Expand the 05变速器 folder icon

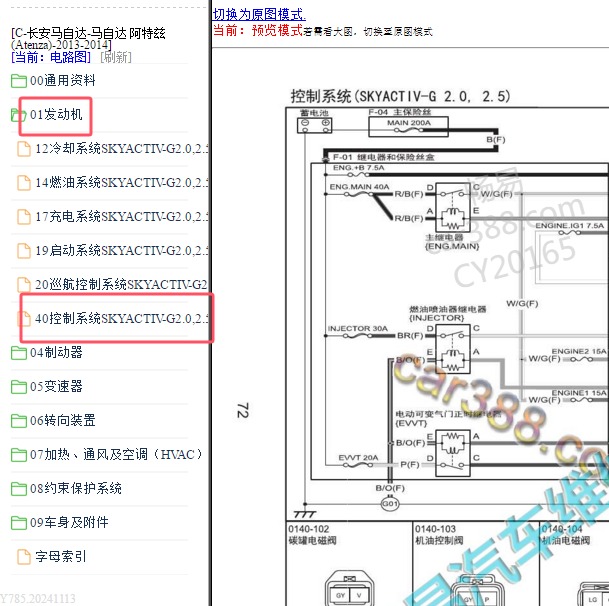(x=19, y=387)
